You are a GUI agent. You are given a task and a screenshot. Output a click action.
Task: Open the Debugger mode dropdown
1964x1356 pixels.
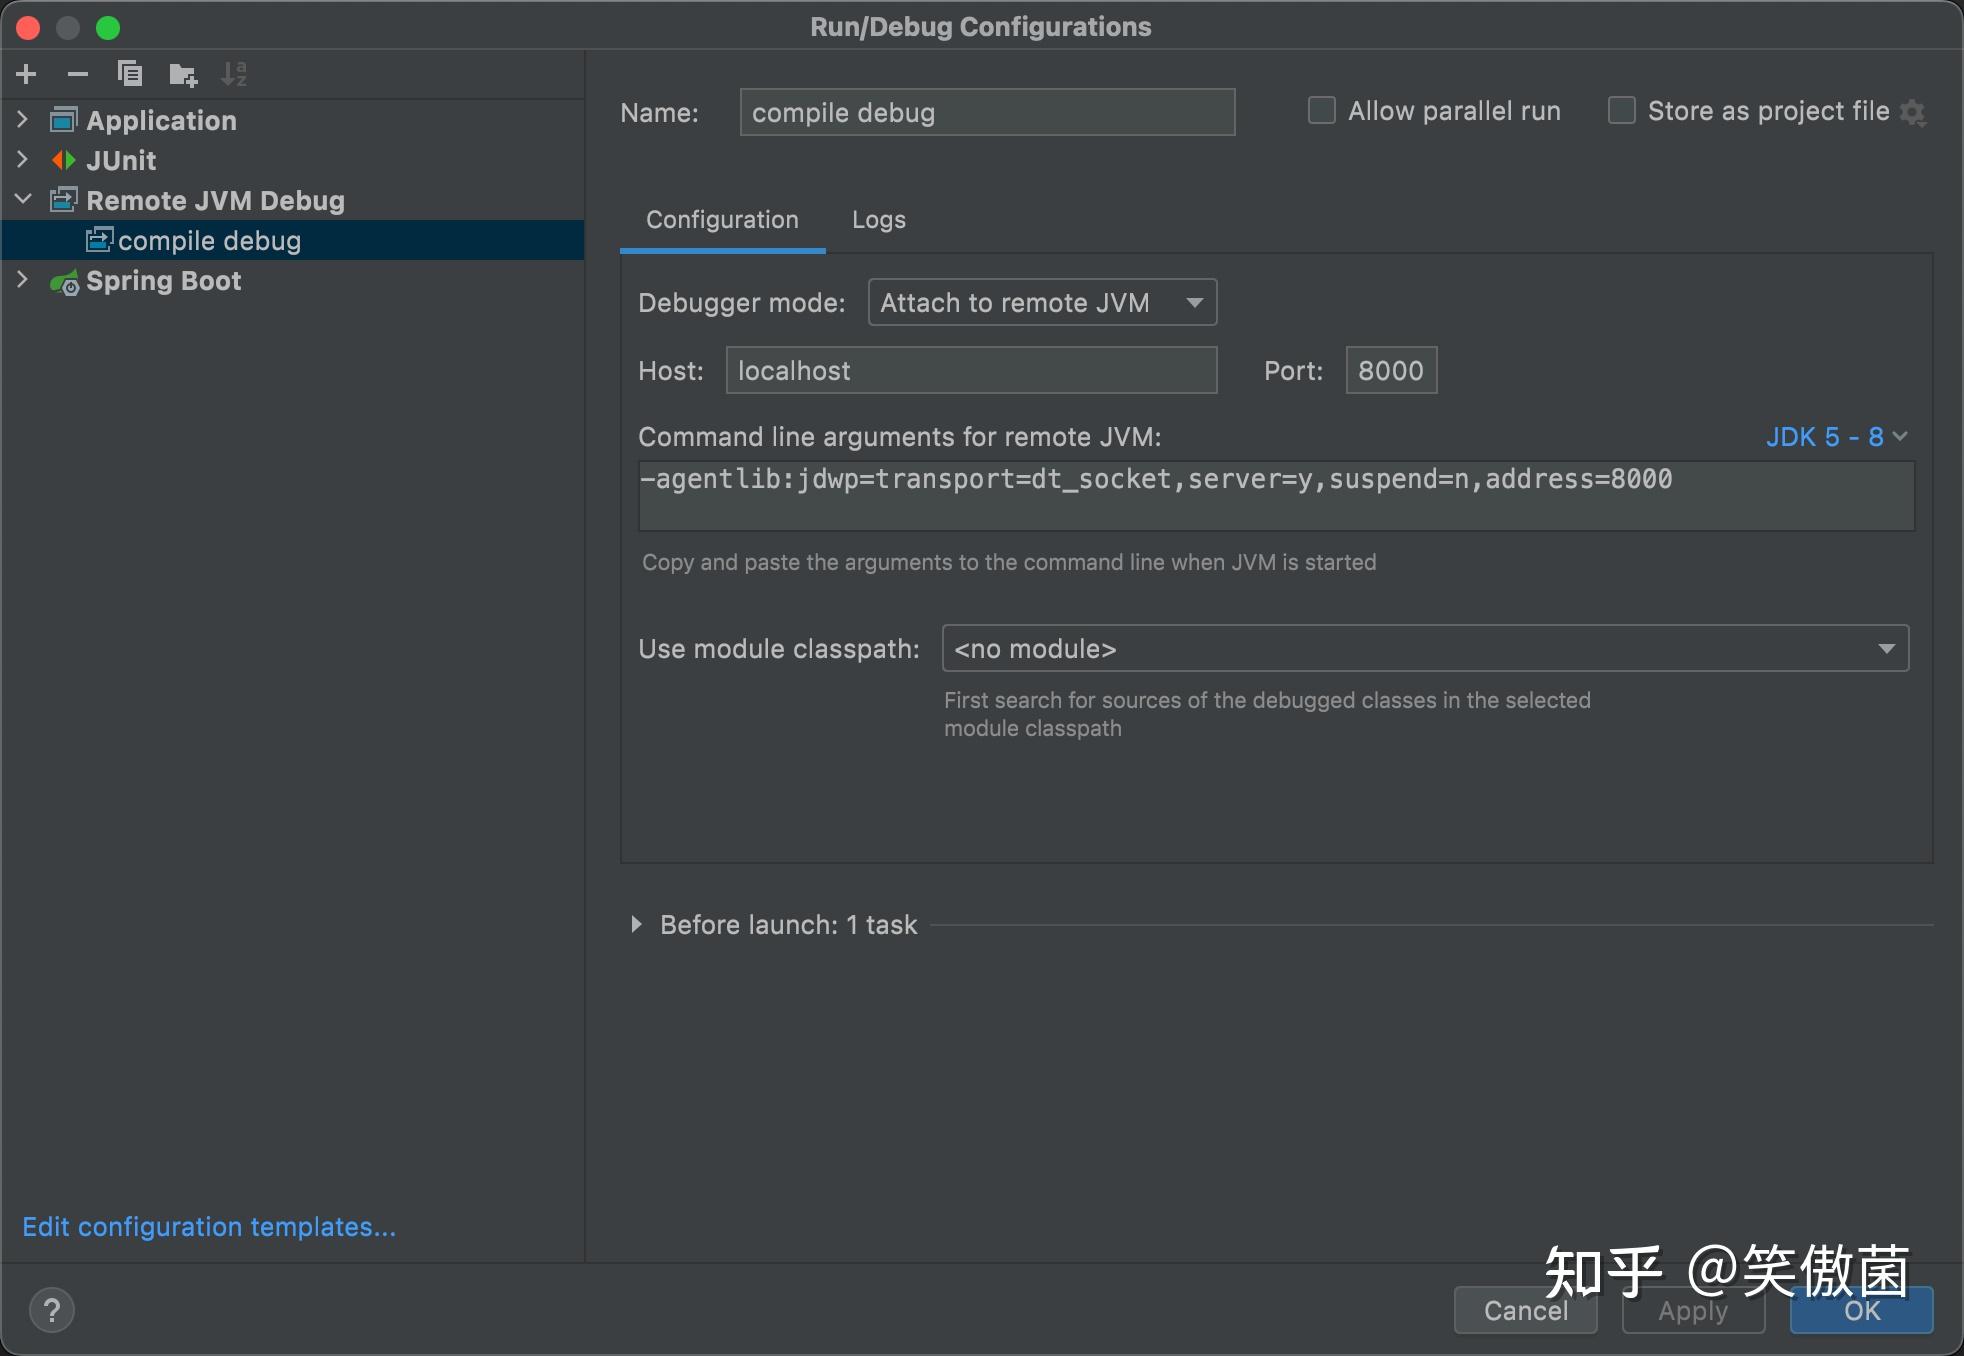[x=1042, y=303]
